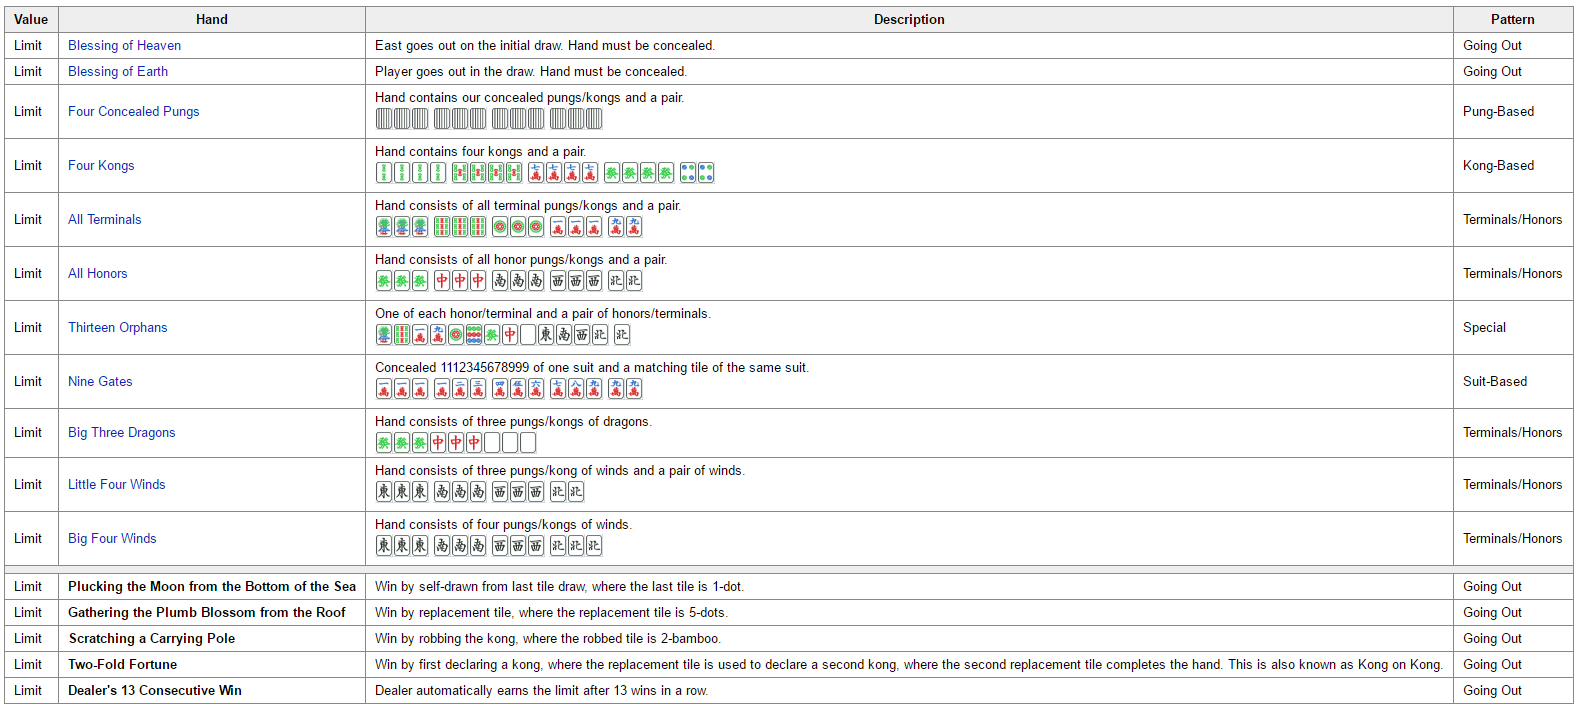
Task: Click the 1-dot tile in Thirteen Orphans row
Action: [x=456, y=335]
